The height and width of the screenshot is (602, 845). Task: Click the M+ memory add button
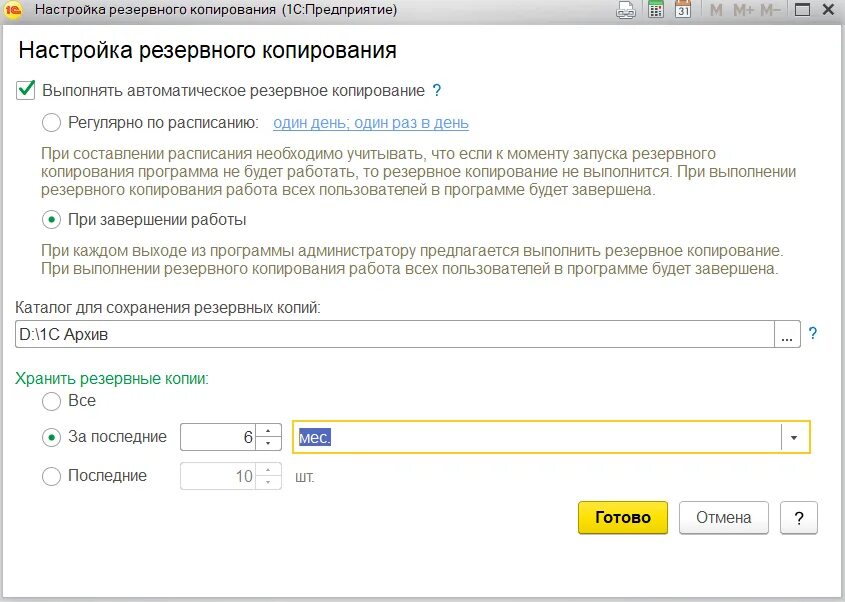pos(744,10)
